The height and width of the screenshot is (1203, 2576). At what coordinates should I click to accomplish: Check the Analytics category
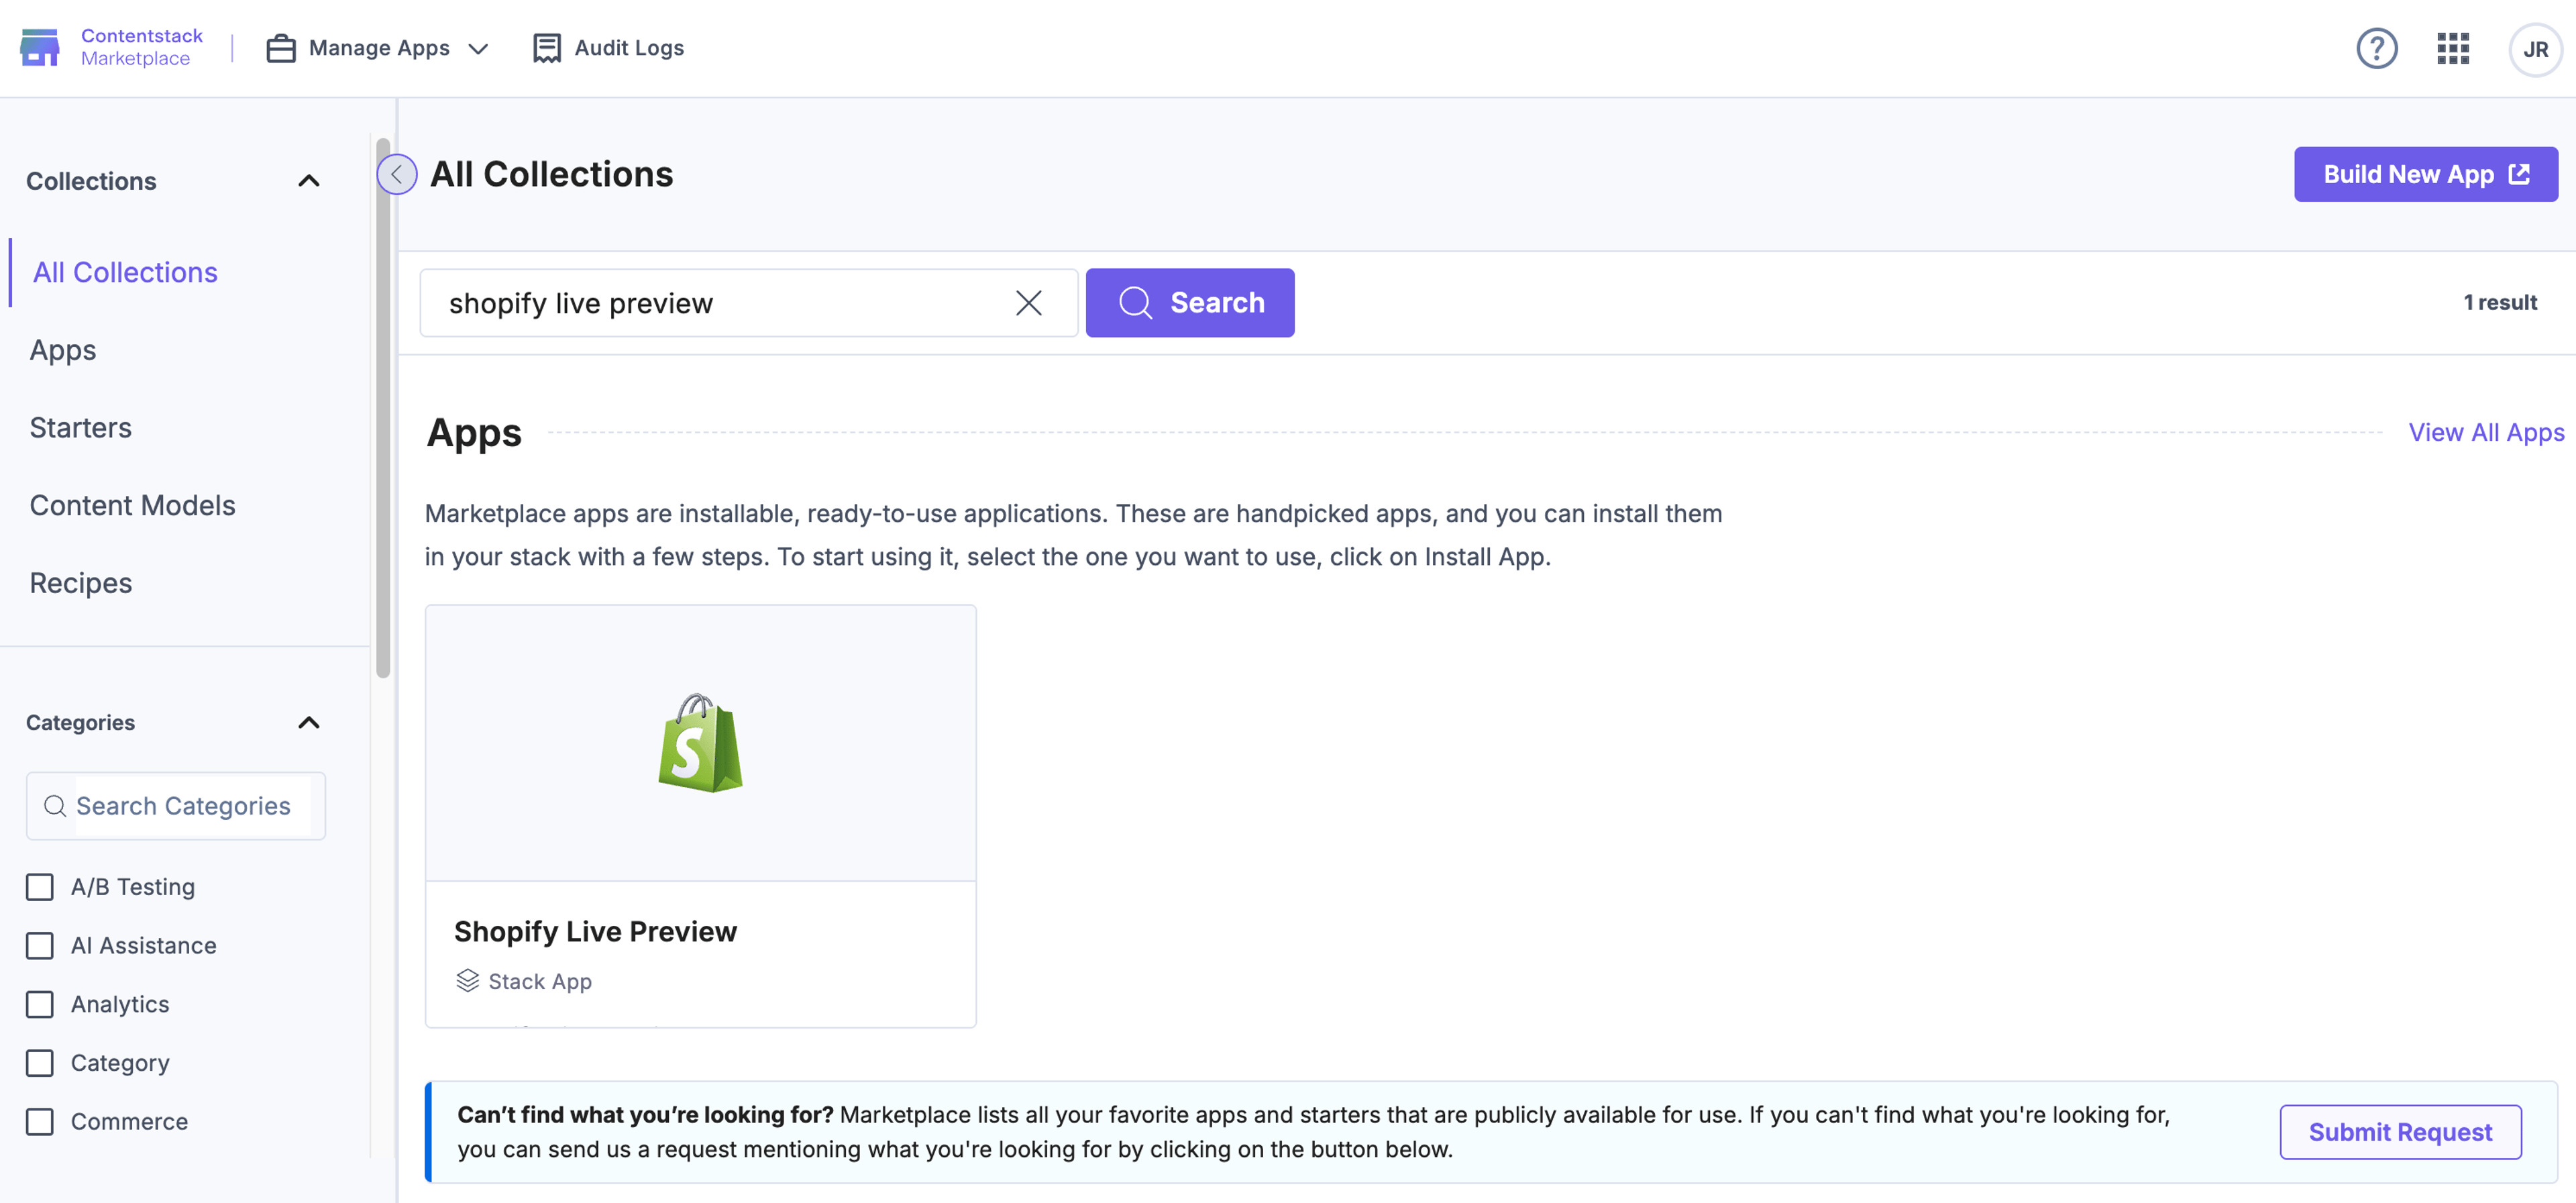[x=40, y=1004]
